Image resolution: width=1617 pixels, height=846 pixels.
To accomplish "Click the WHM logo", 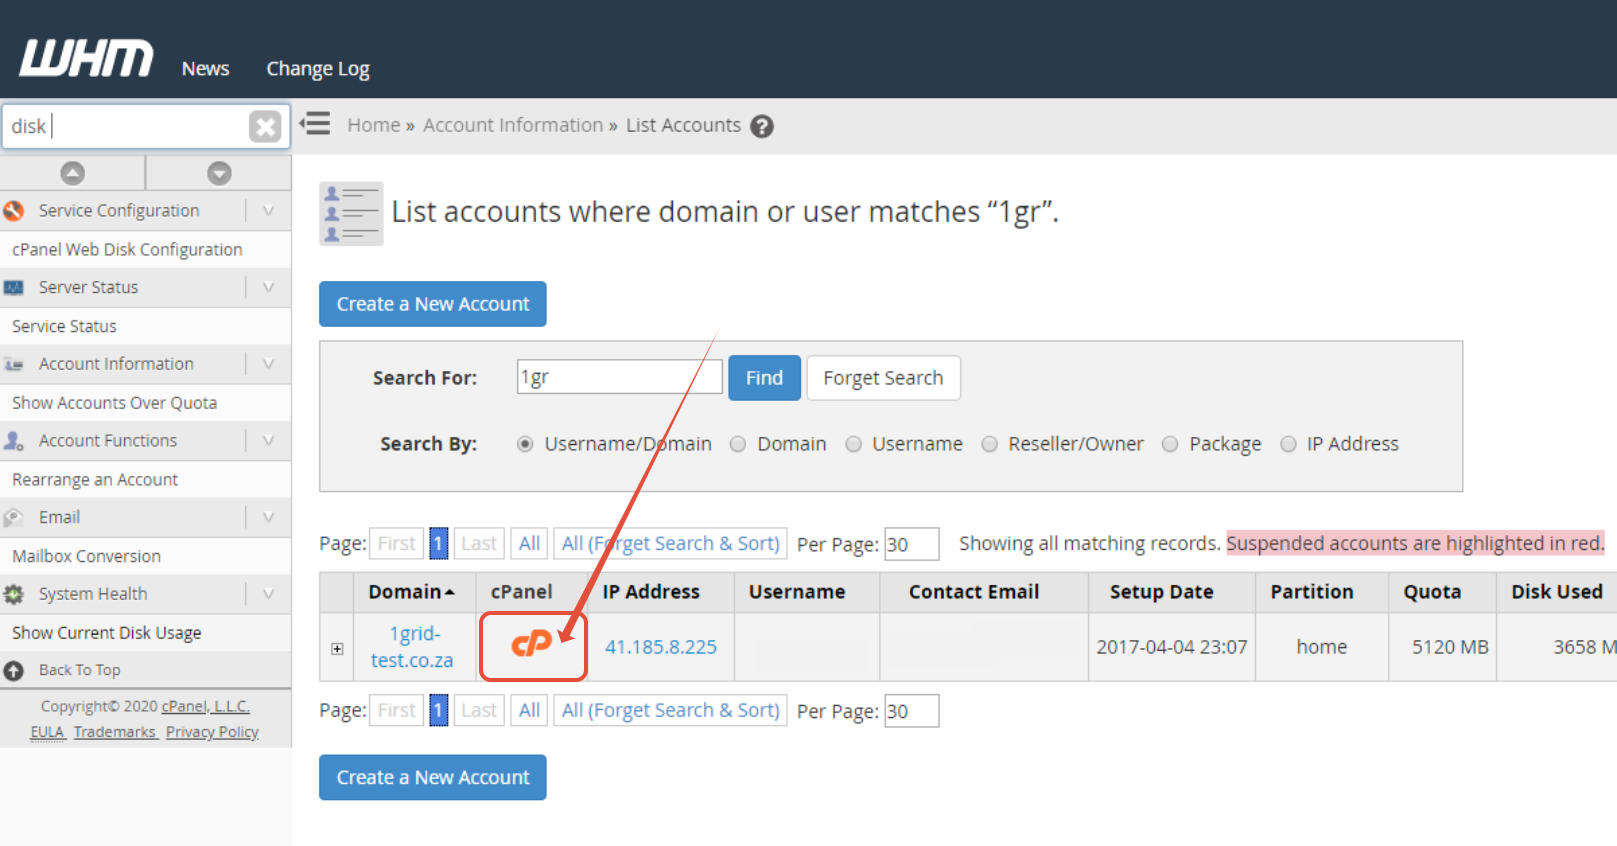I will [86, 58].
